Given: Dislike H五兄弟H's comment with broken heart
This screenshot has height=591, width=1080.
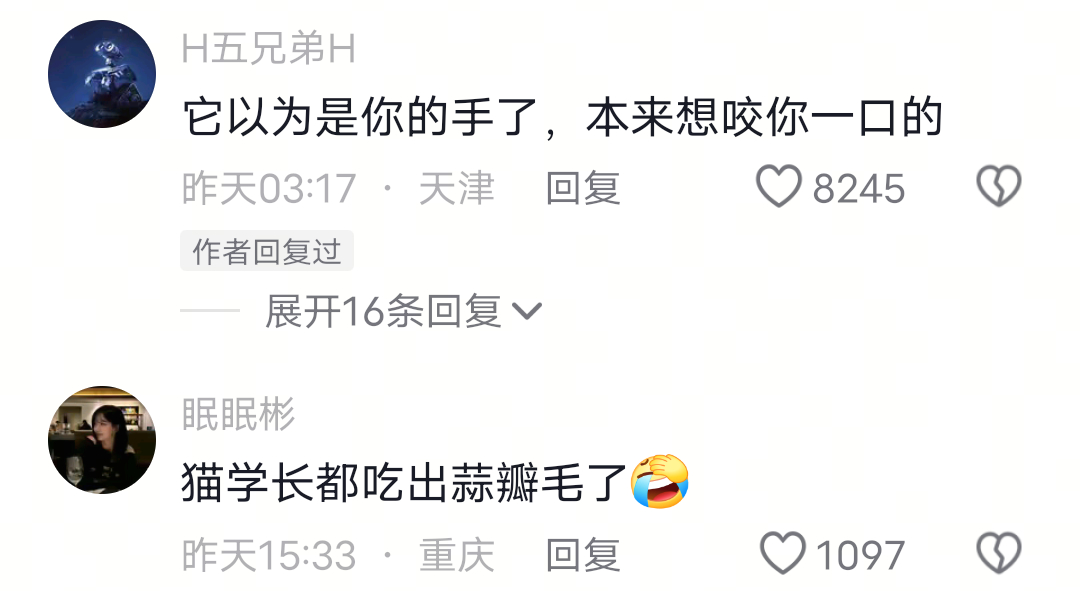Looking at the screenshot, I should pyautogui.click(x=999, y=186).
